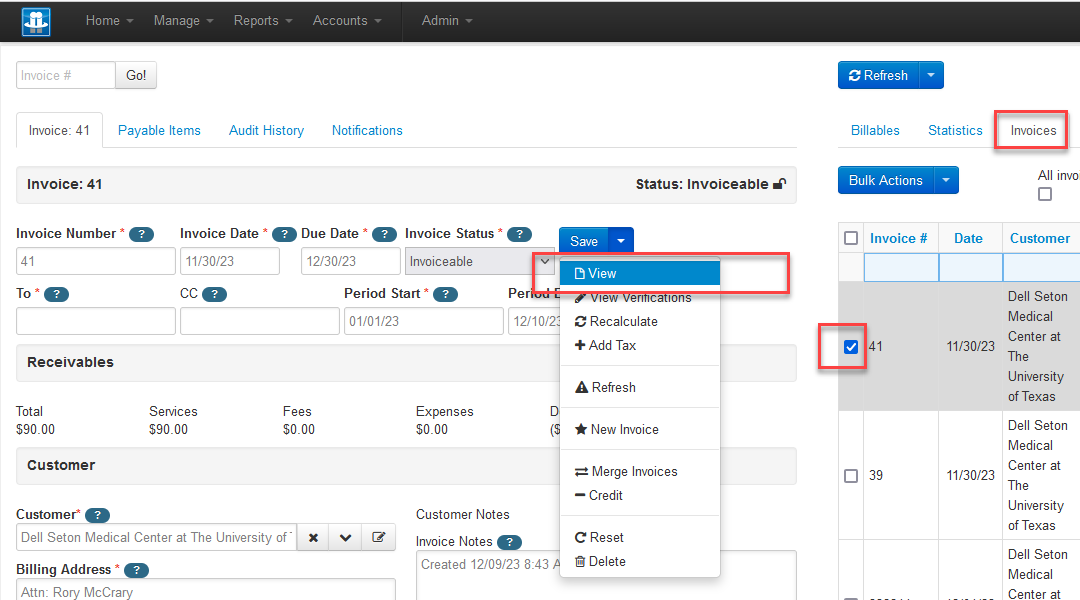
Task: Choose View from the Save menu
Action: (x=640, y=273)
